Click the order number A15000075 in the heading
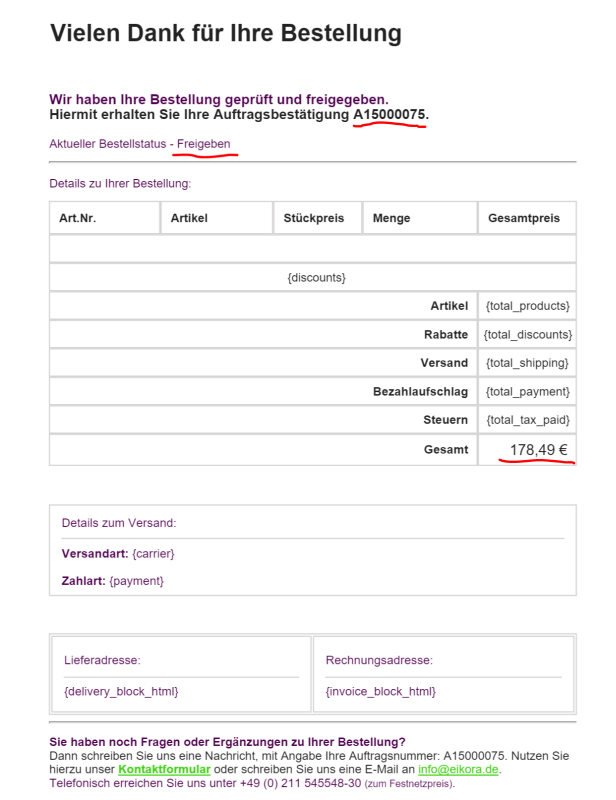 [x=389, y=114]
